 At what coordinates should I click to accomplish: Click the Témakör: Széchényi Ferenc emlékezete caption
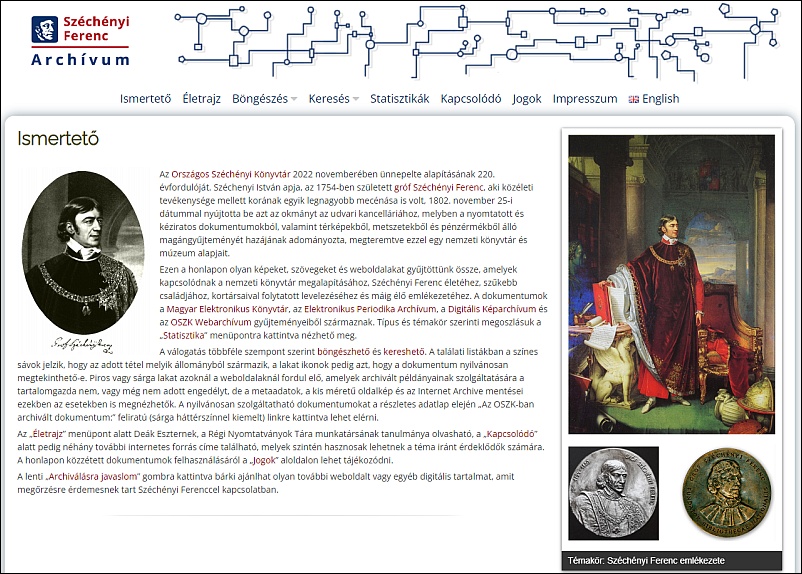pos(646,561)
